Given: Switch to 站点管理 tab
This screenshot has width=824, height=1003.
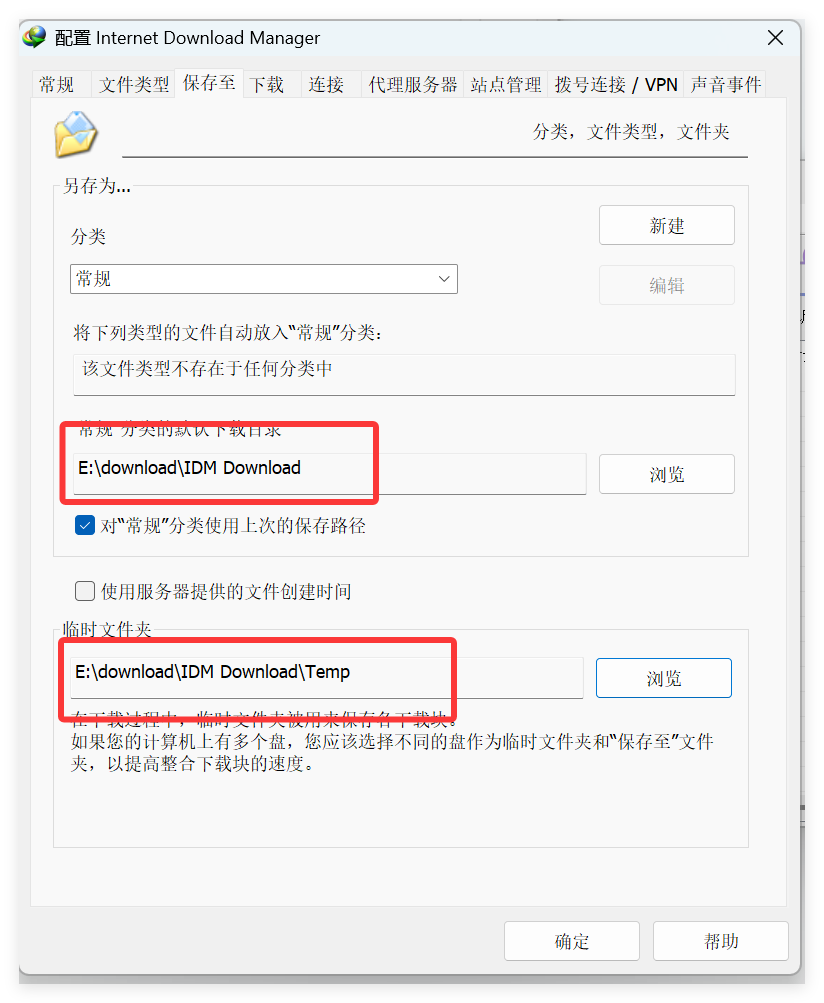Looking at the screenshot, I should coord(506,84).
